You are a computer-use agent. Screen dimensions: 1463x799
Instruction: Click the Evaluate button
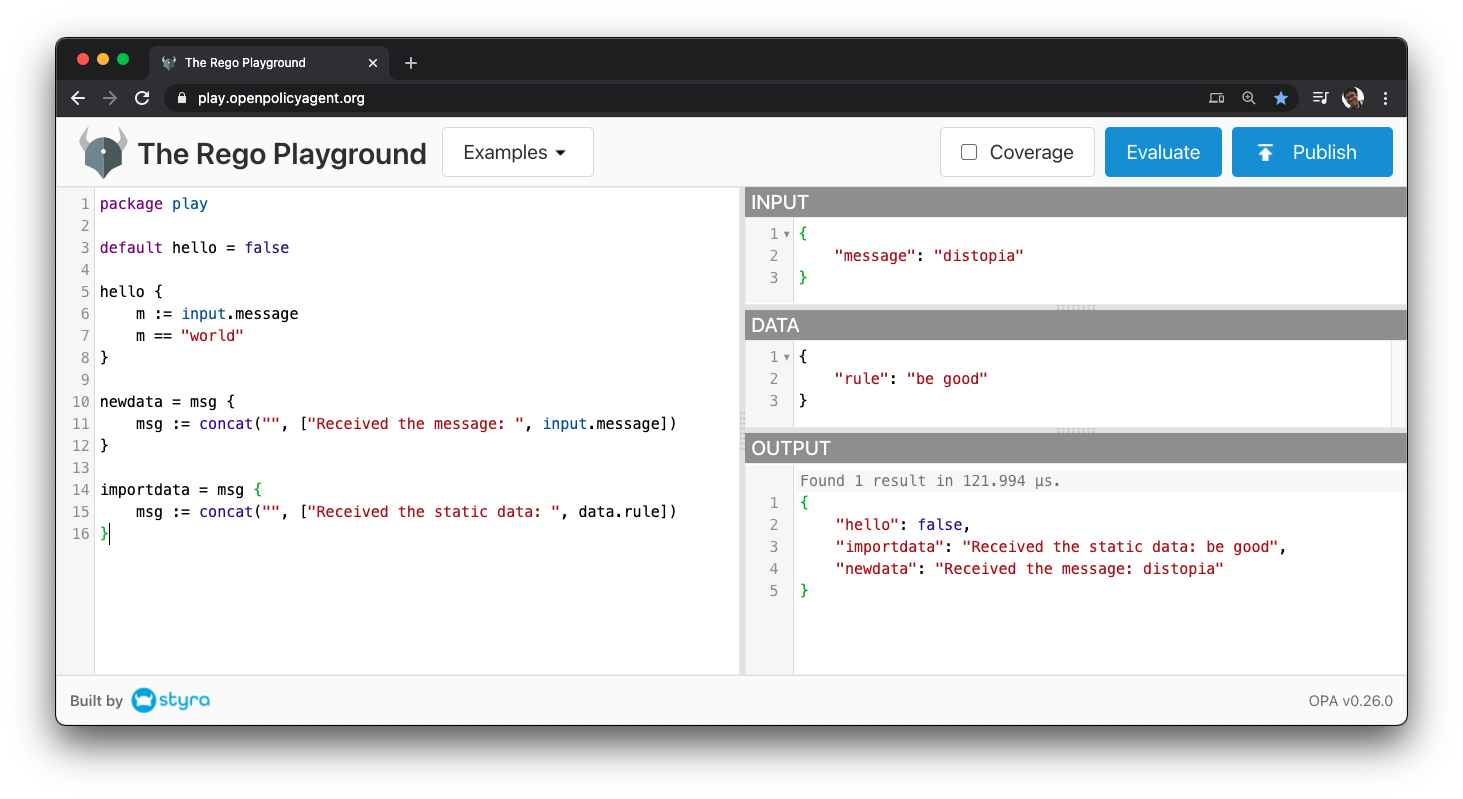(1163, 152)
